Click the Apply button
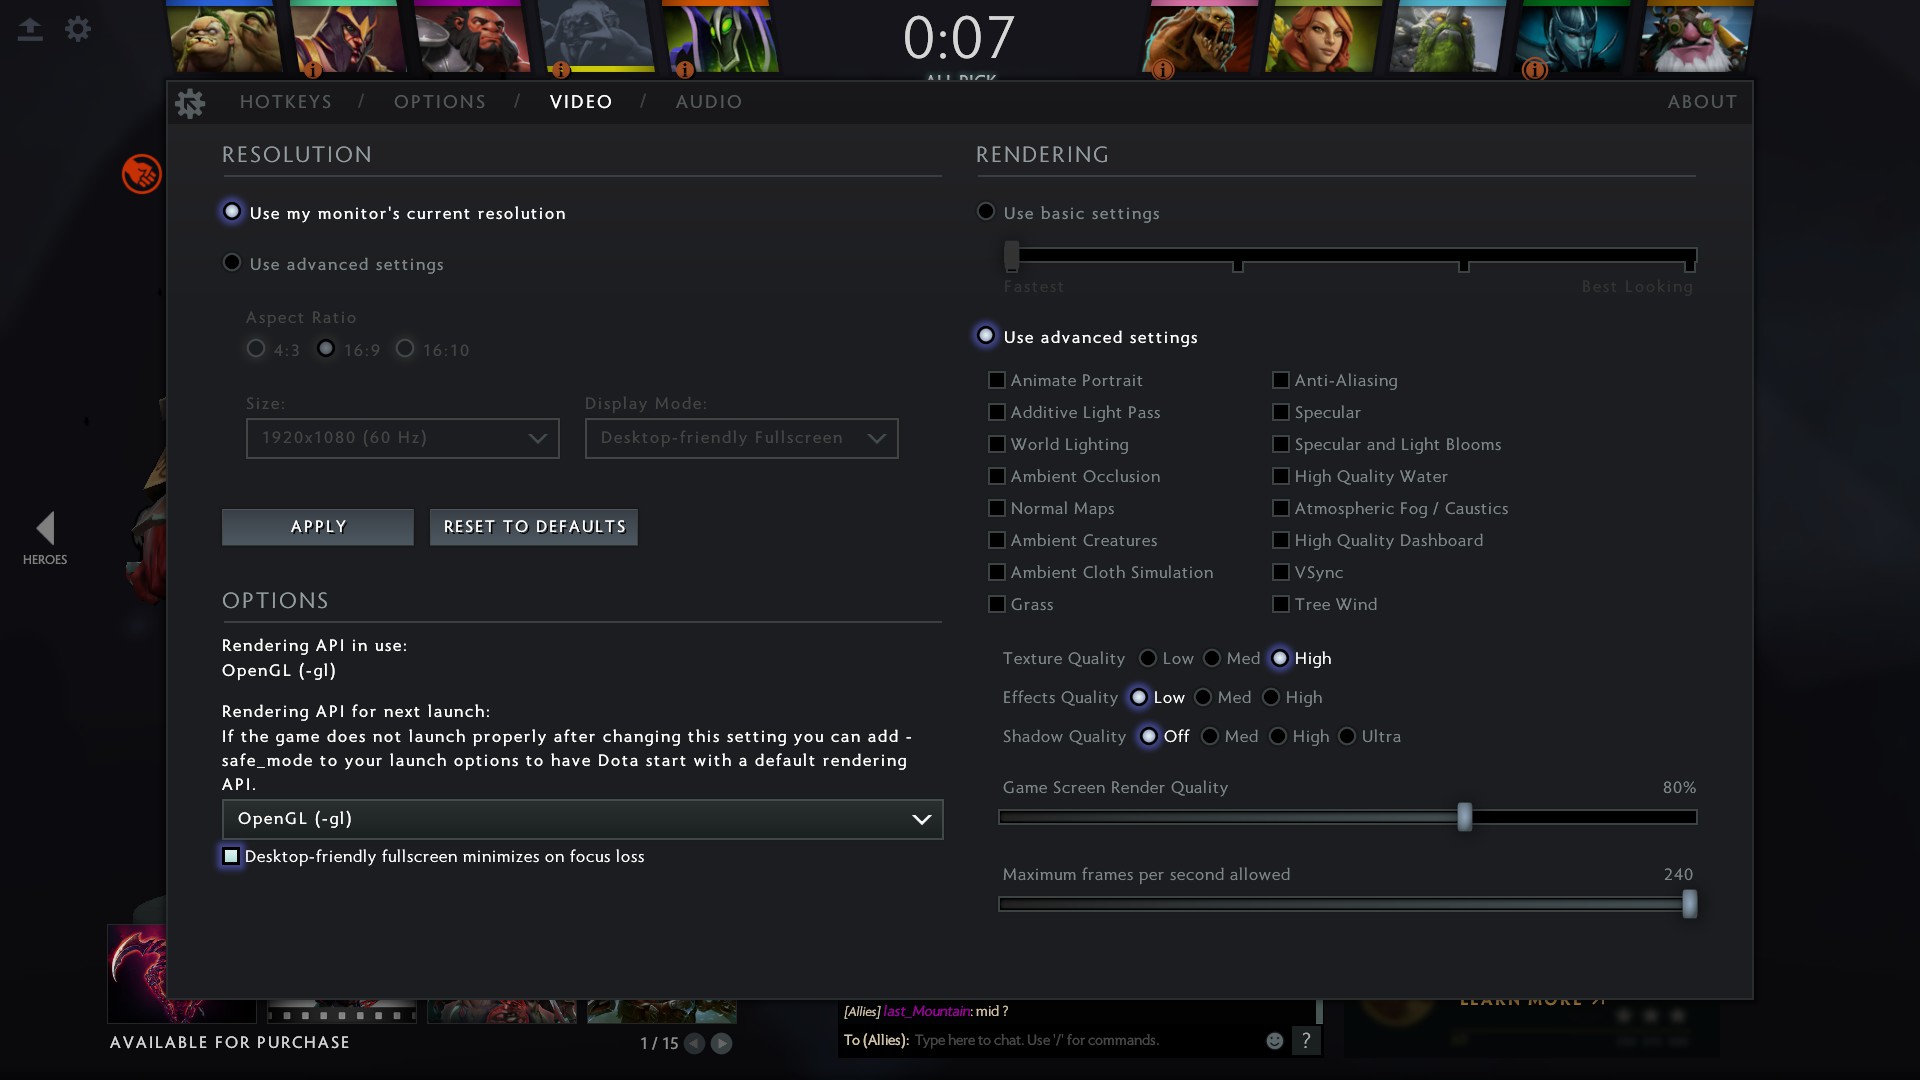This screenshot has width=1920, height=1080. pos(317,527)
